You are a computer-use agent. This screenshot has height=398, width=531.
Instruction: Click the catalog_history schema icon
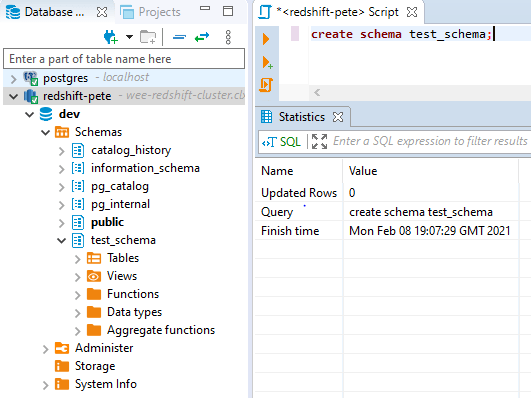click(78, 150)
